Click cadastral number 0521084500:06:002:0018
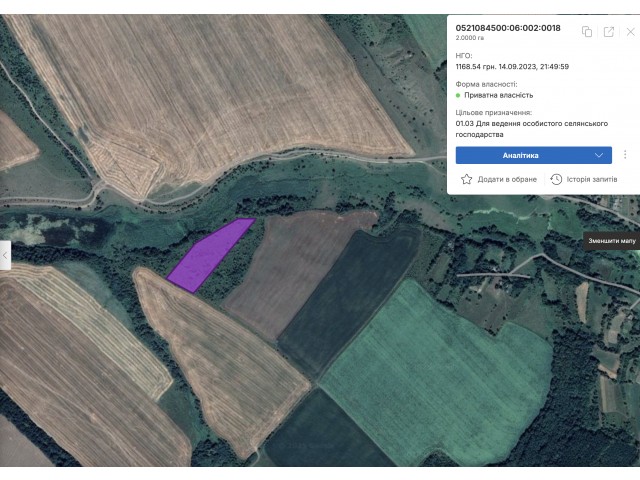Screen dimensions: 640x480 tap(508, 28)
